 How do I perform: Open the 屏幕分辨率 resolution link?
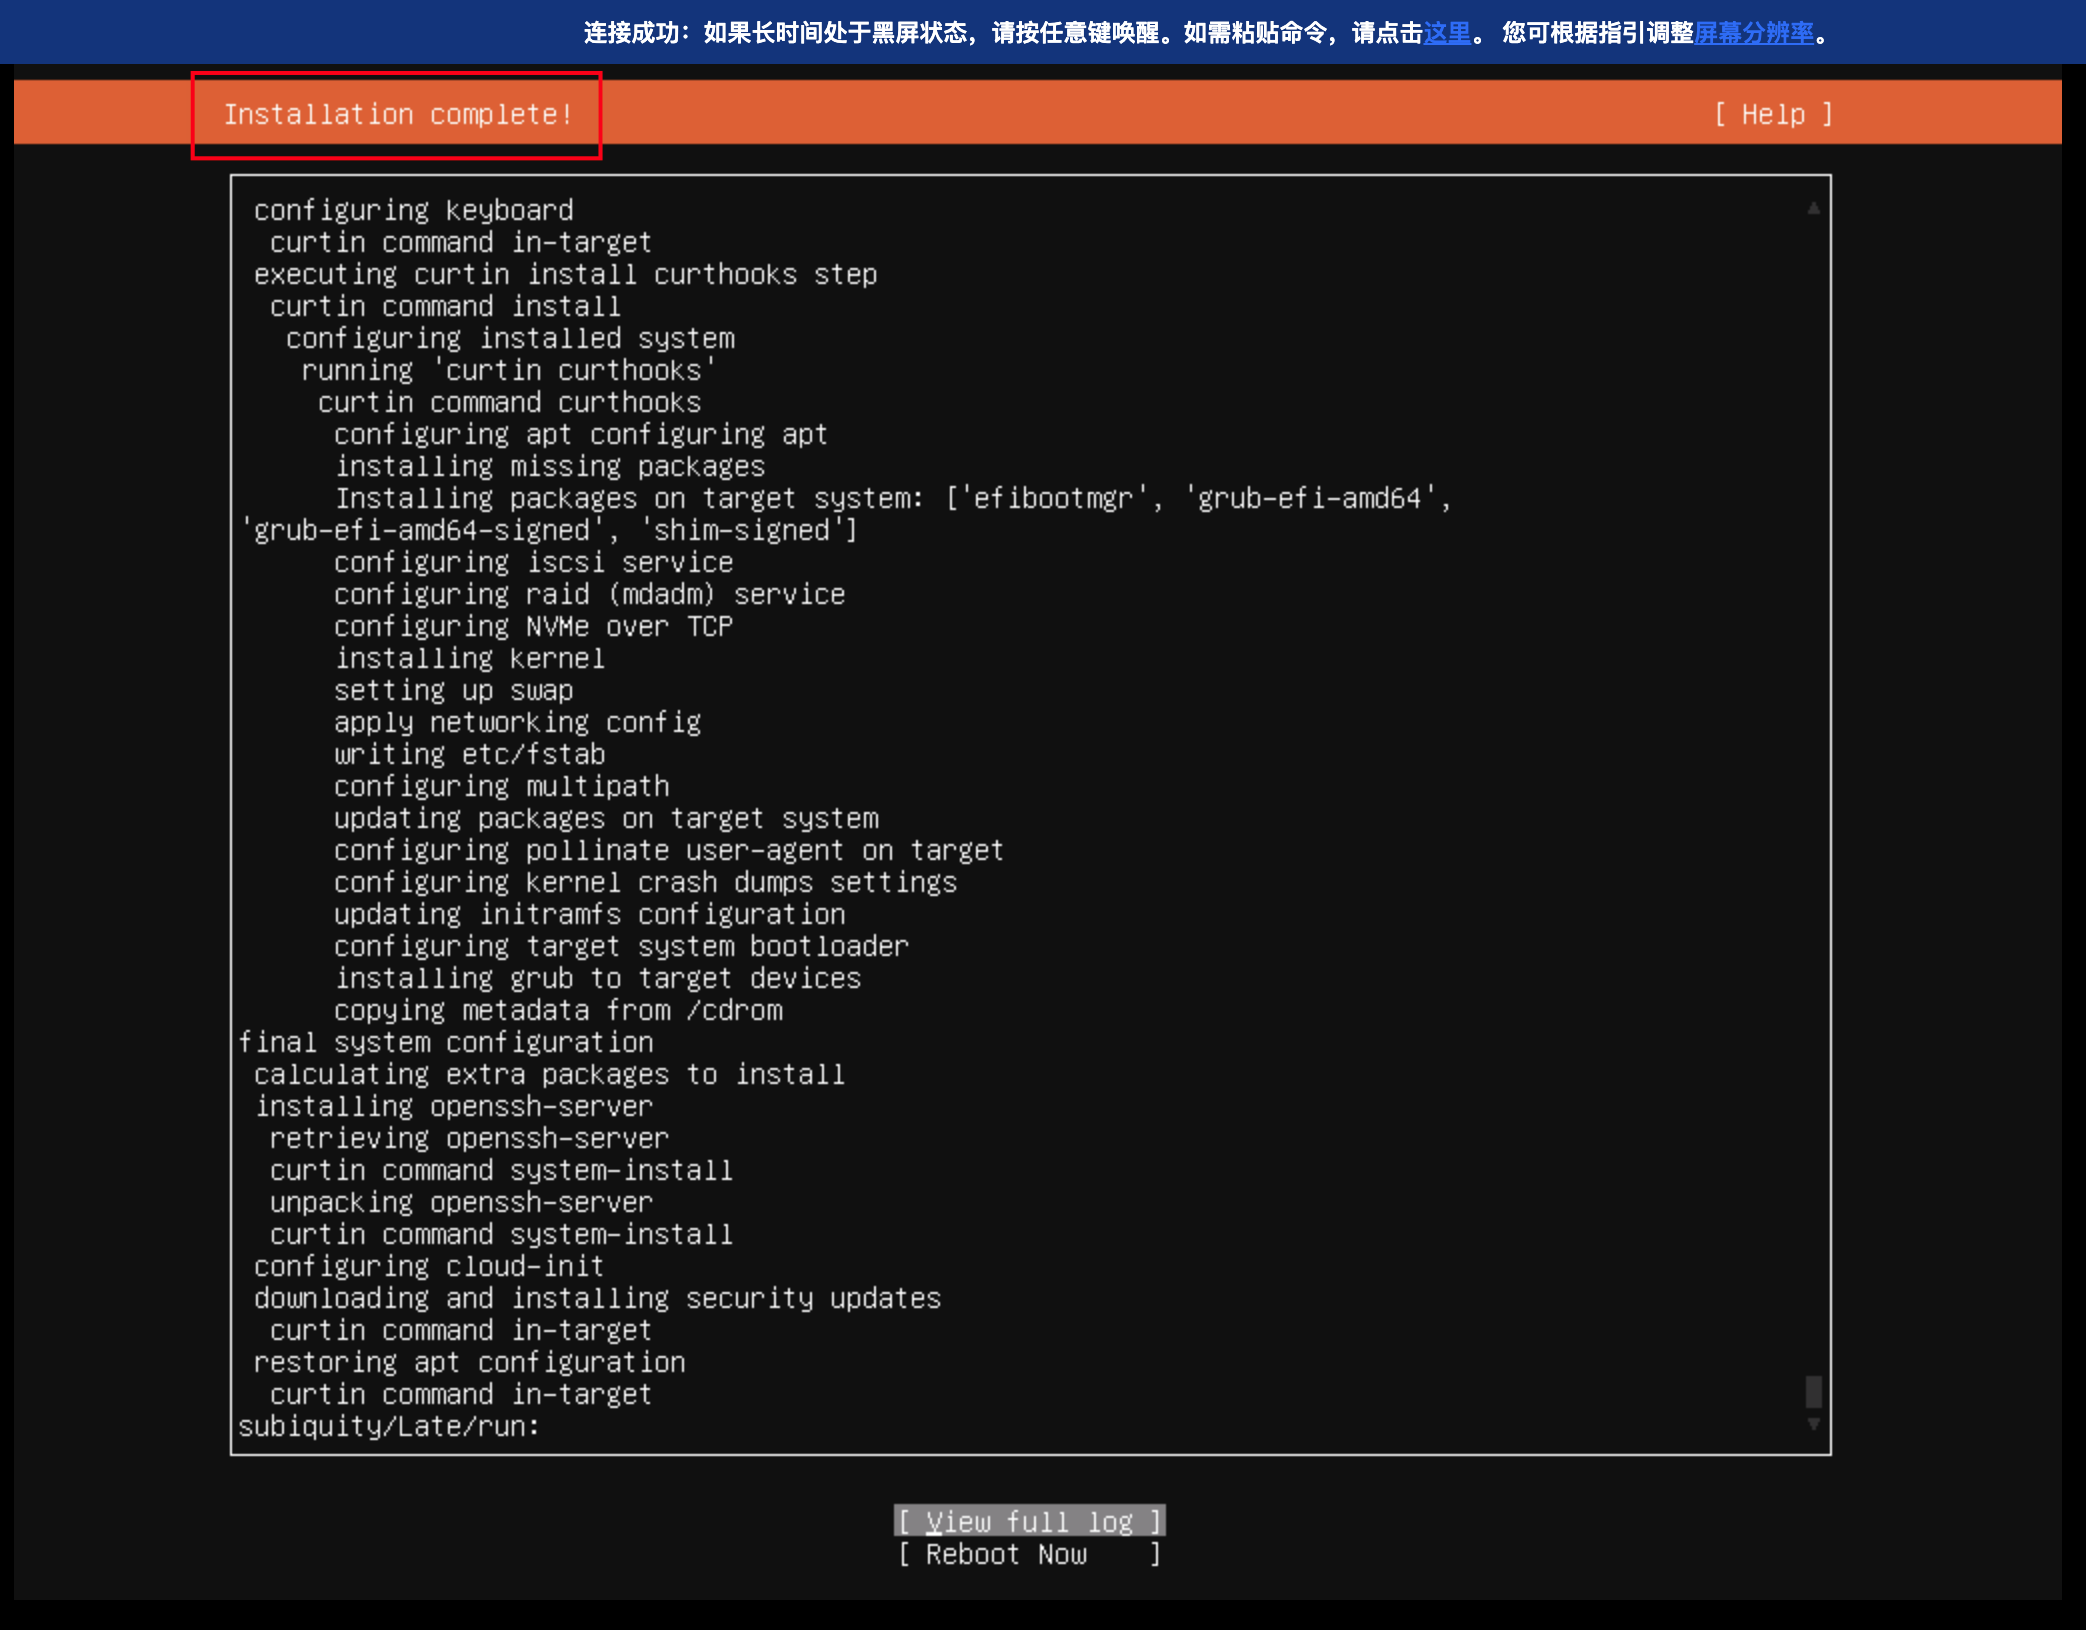pos(1753,33)
